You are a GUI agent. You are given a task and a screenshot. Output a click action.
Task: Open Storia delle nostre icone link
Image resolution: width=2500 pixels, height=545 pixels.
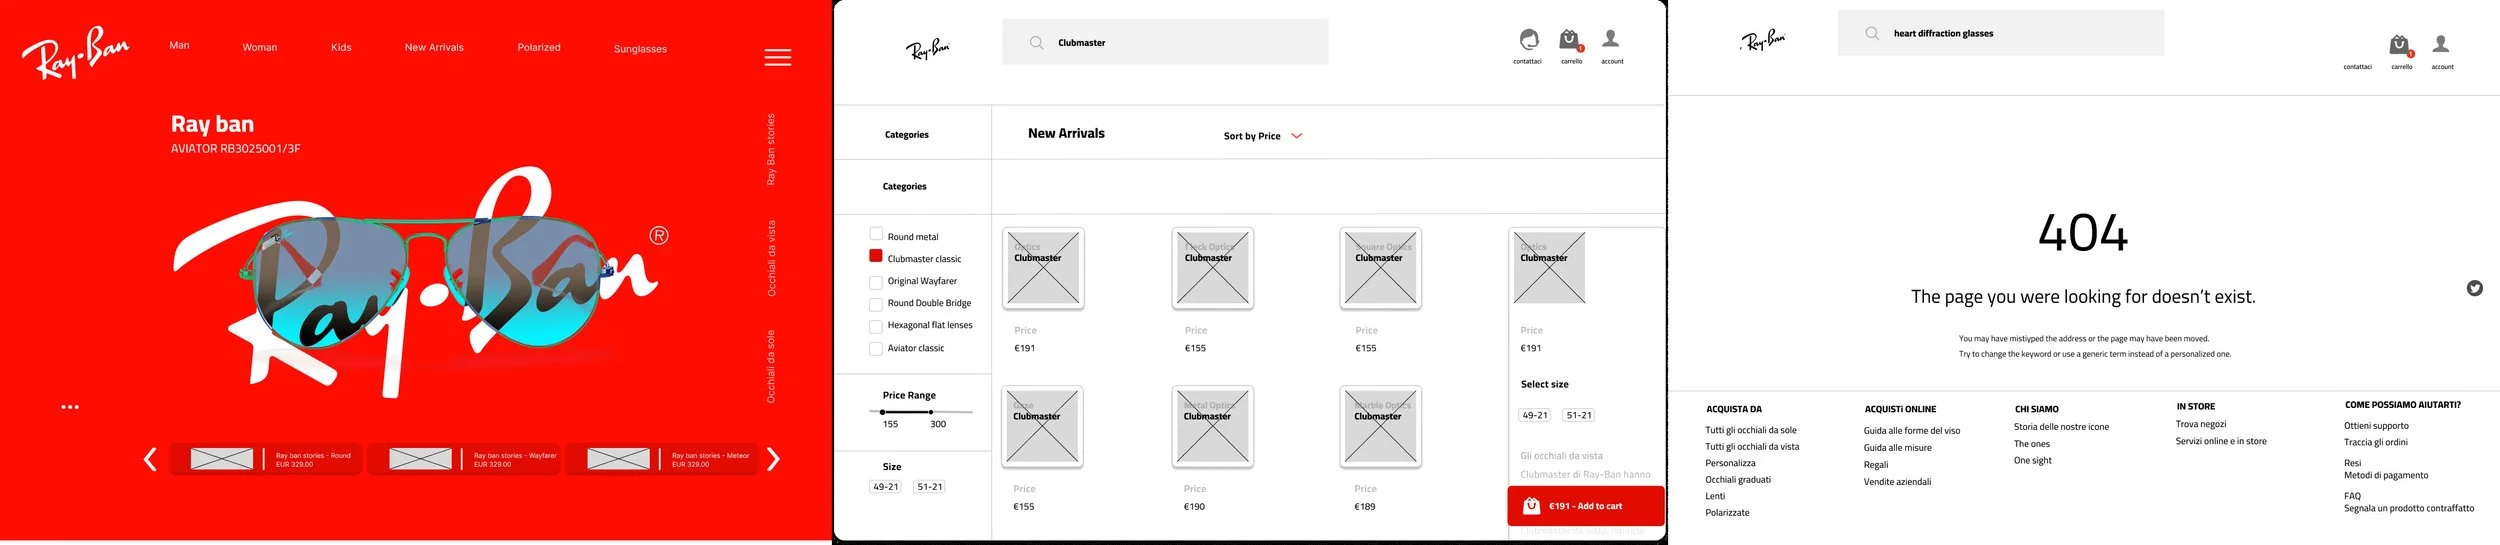[2061, 427]
